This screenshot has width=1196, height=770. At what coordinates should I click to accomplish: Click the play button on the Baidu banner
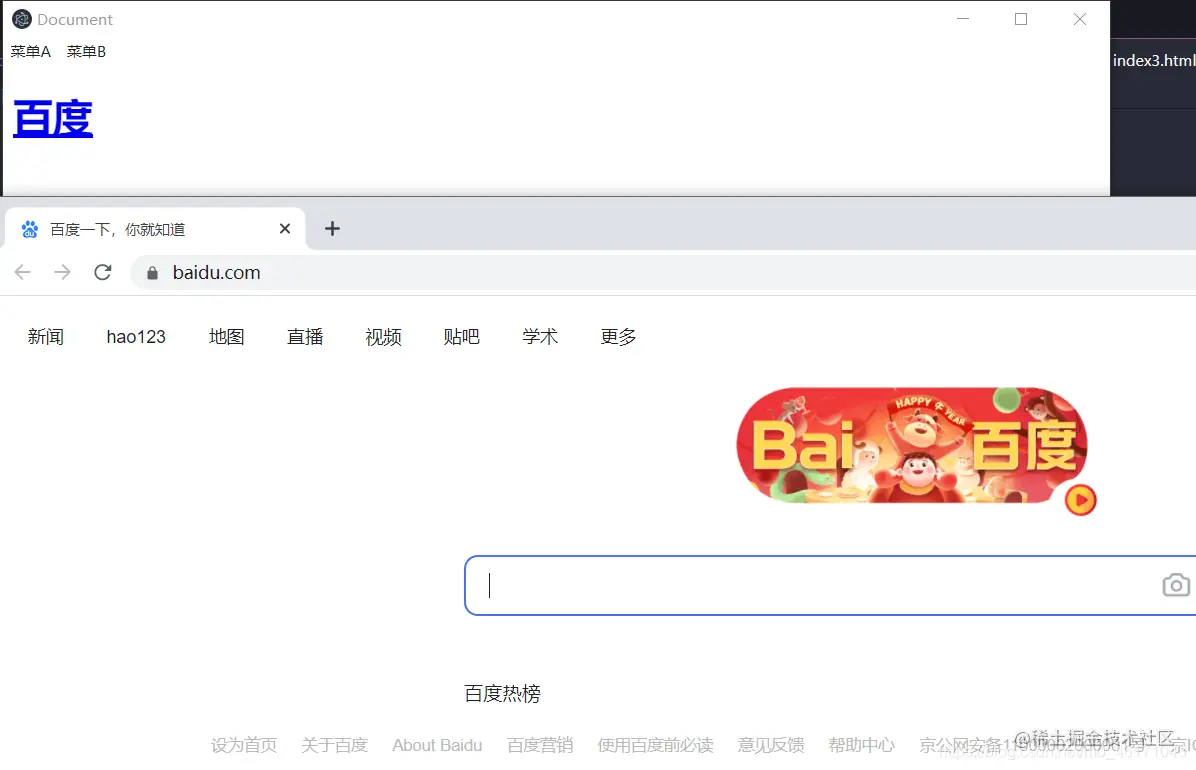point(1078,502)
